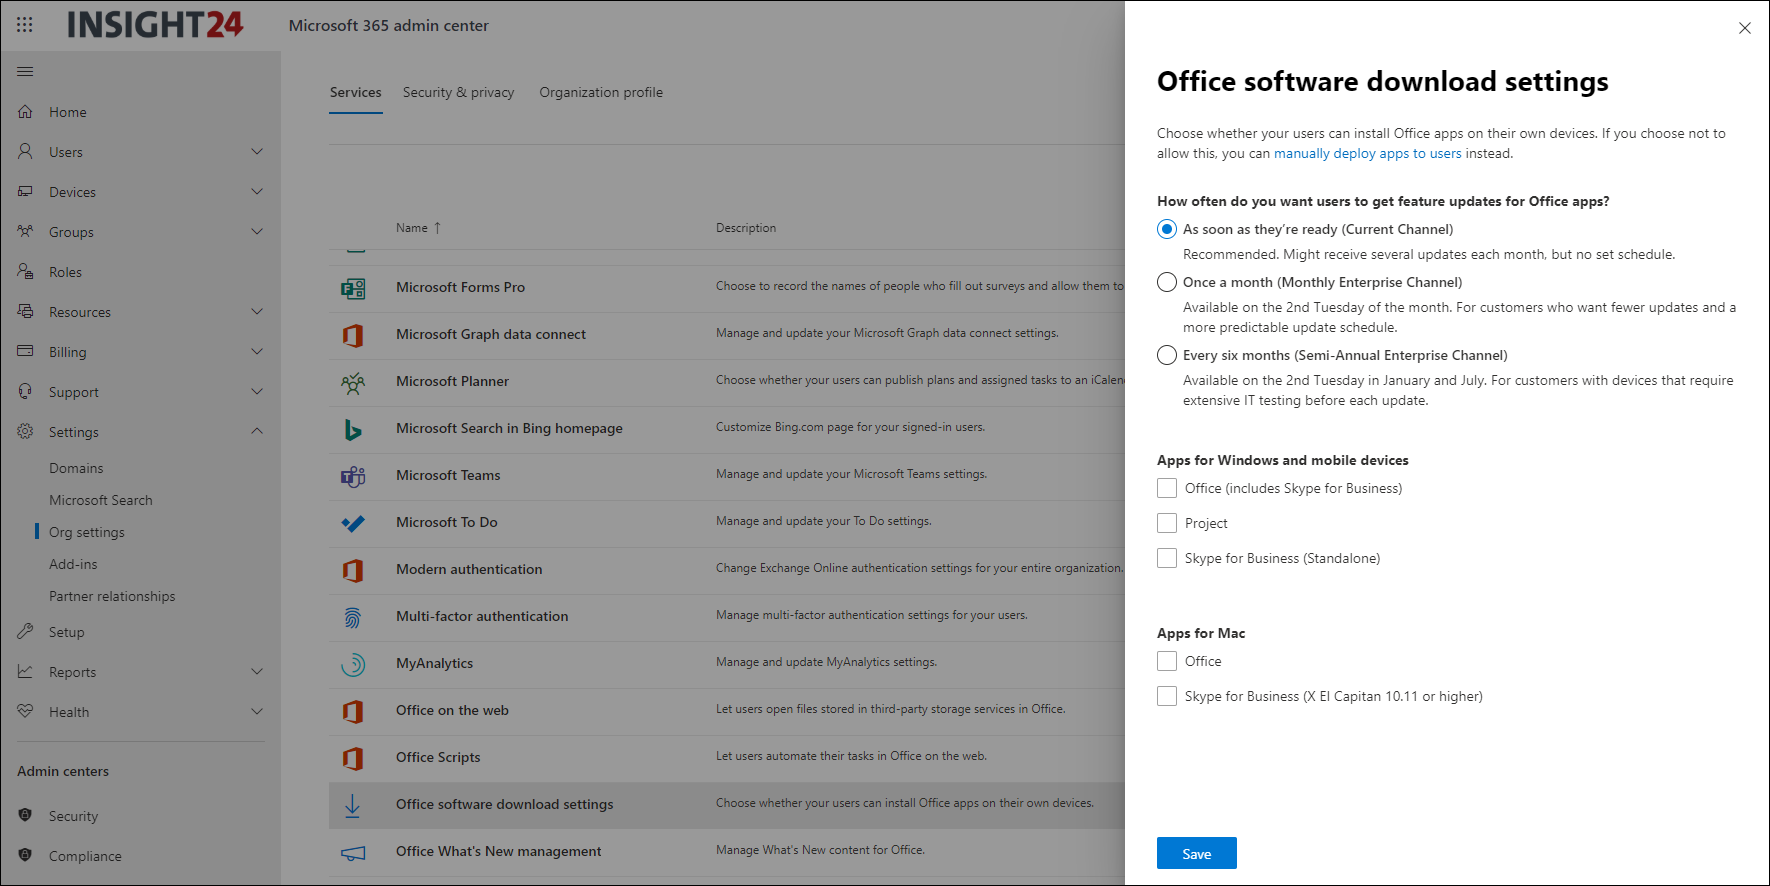
Task: Expand the Billing section chevron
Action: coord(257,351)
